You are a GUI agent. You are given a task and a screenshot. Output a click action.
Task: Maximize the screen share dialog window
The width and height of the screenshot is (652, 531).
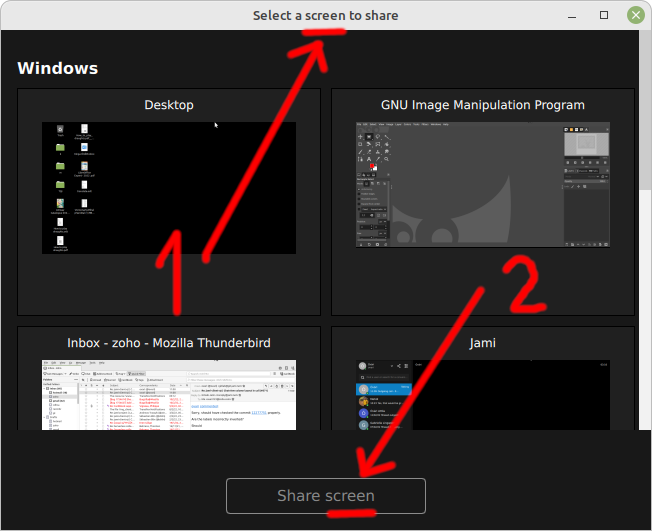[x=604, y=15]
